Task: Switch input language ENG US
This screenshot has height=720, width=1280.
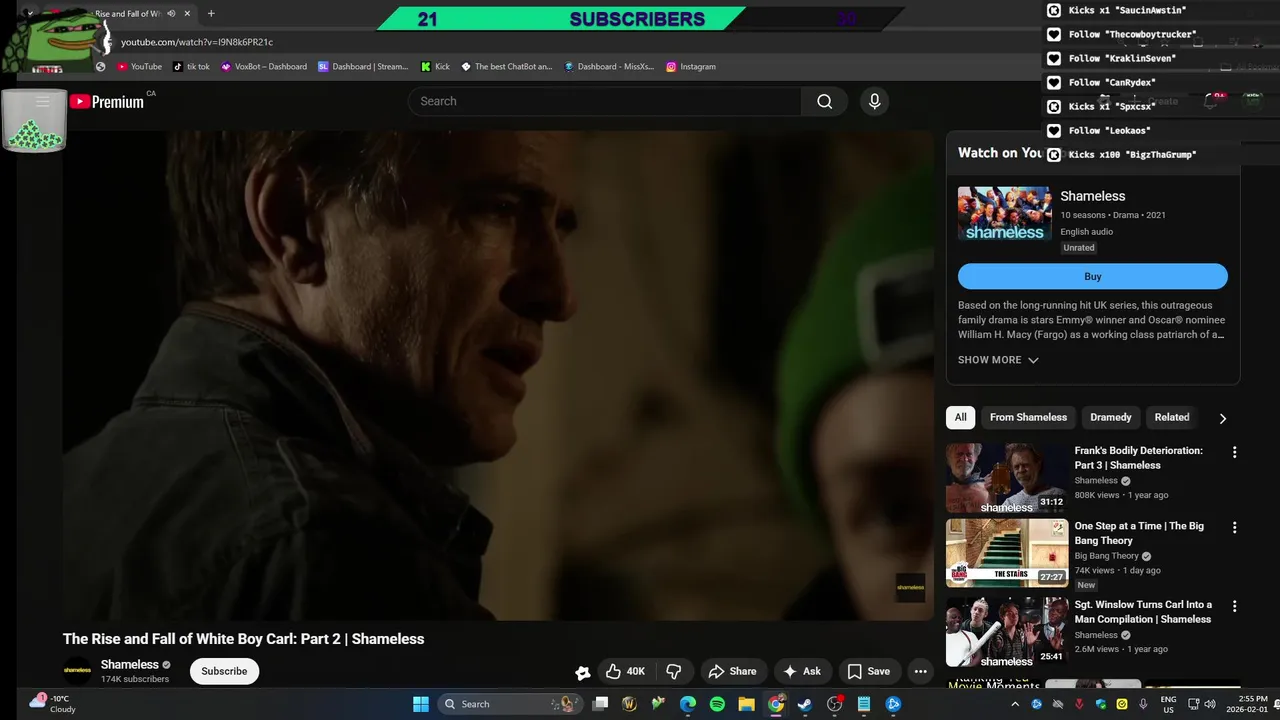Action: (x=1168, y=704)
